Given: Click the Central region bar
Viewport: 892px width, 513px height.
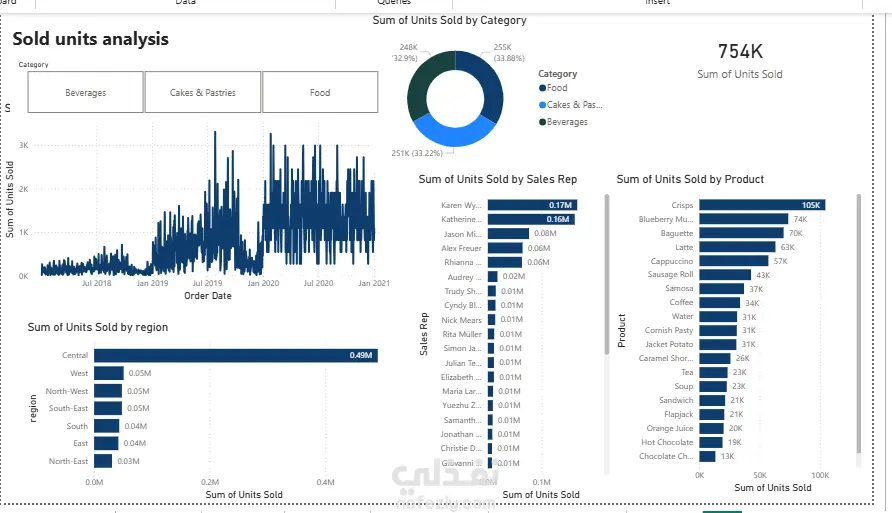Looking at the screenshot, I should (x=236, y=355).
